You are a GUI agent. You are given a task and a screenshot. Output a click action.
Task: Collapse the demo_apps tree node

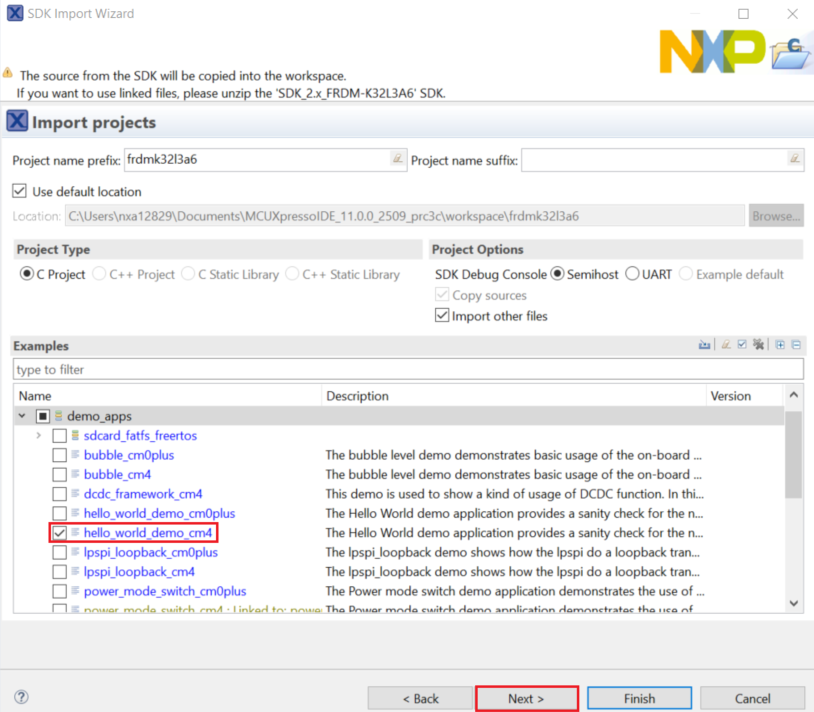pyautogui.click(x=22, y=416)
